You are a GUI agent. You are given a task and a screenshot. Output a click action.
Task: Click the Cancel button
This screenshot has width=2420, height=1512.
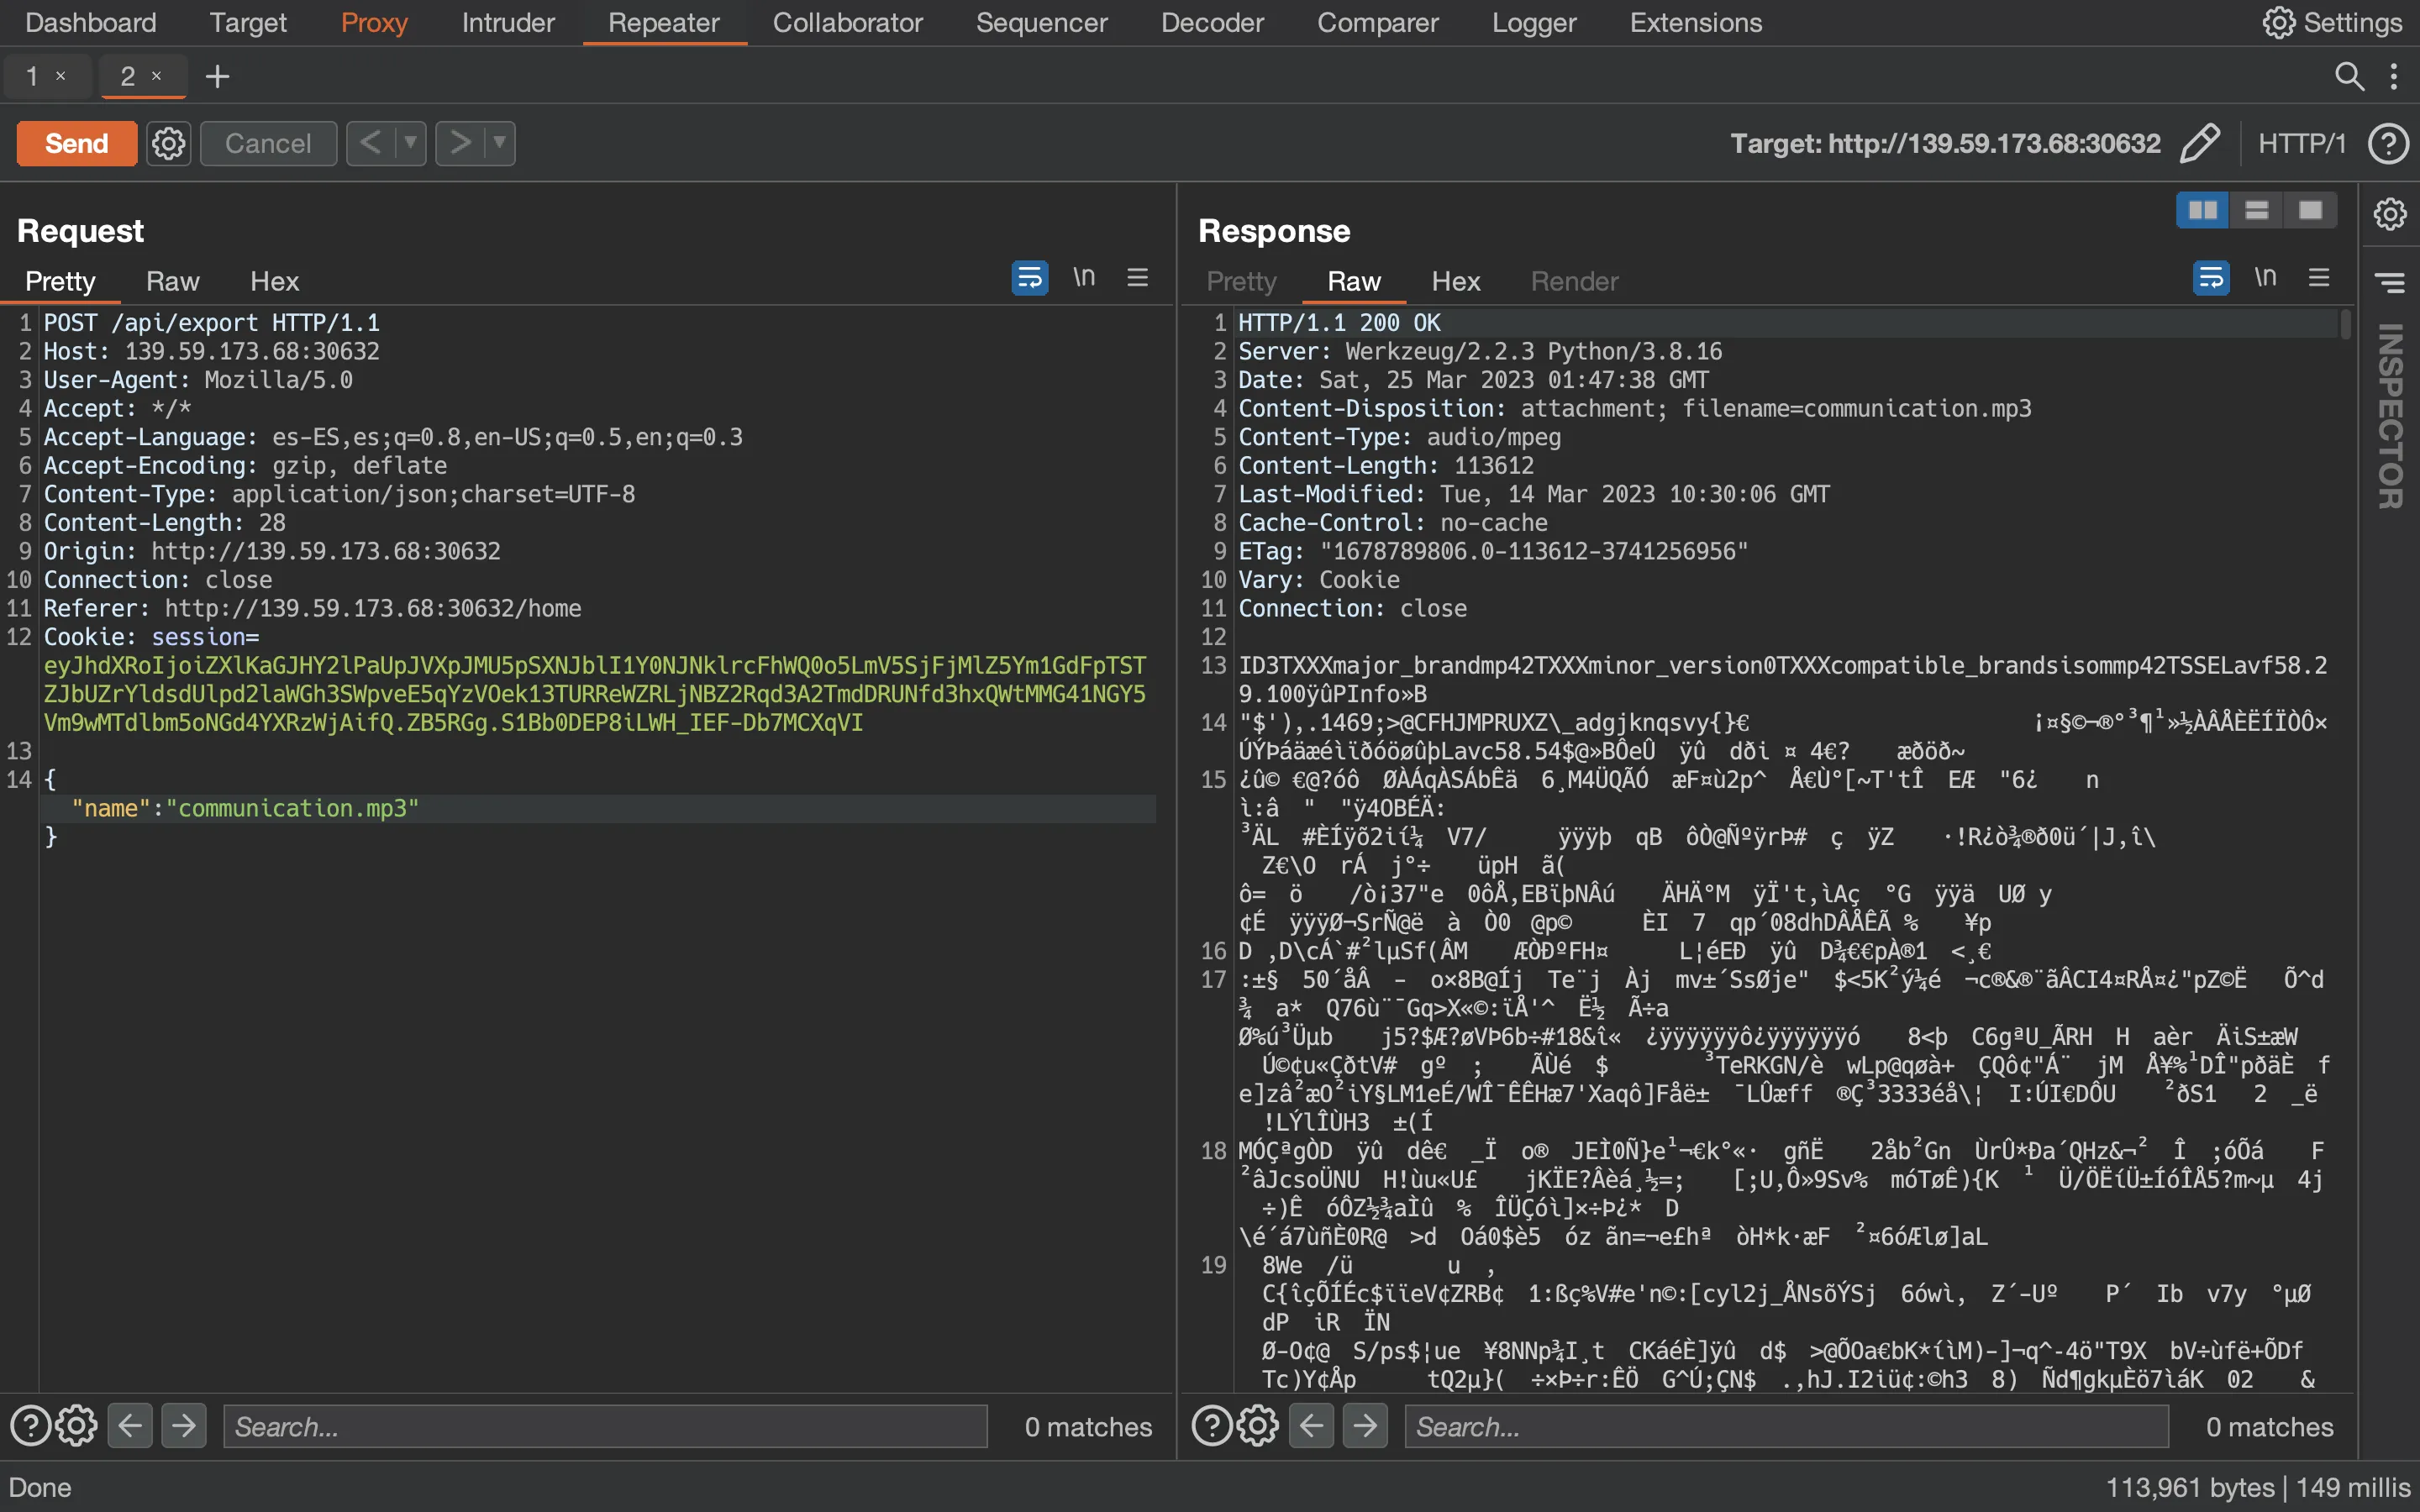click(x=268, y=143)
